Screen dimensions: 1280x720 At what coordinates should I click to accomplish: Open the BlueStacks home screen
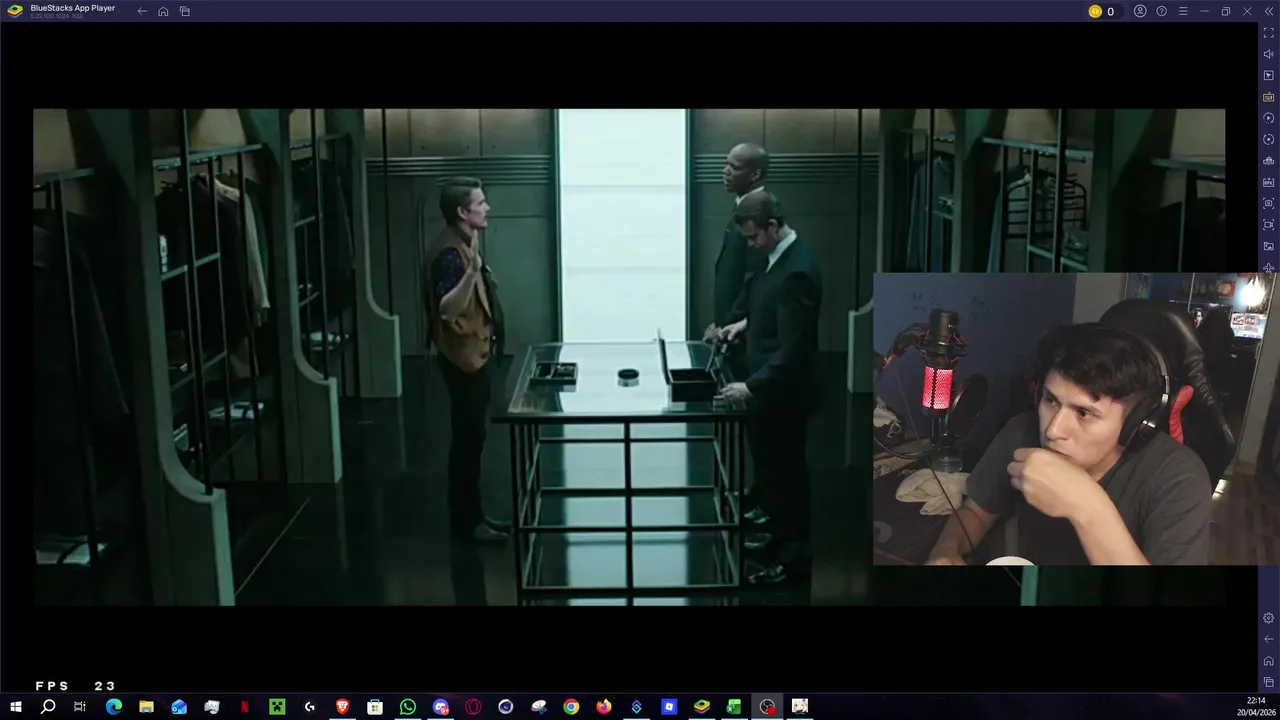pos(163,11)
